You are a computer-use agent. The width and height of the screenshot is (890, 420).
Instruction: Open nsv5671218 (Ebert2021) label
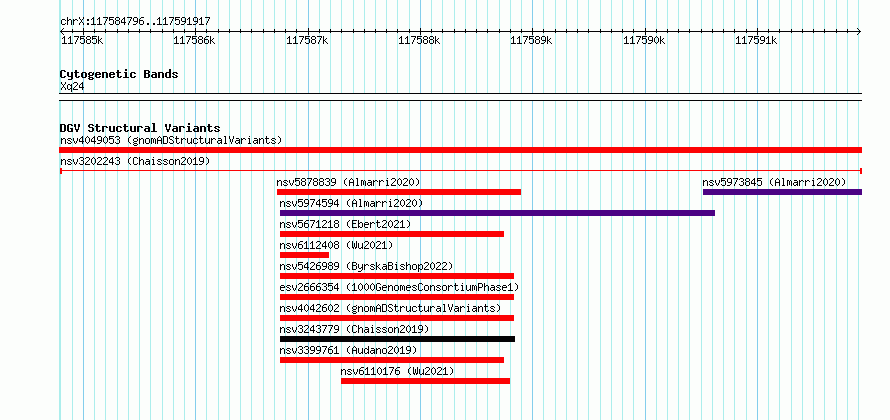(345, 224)
